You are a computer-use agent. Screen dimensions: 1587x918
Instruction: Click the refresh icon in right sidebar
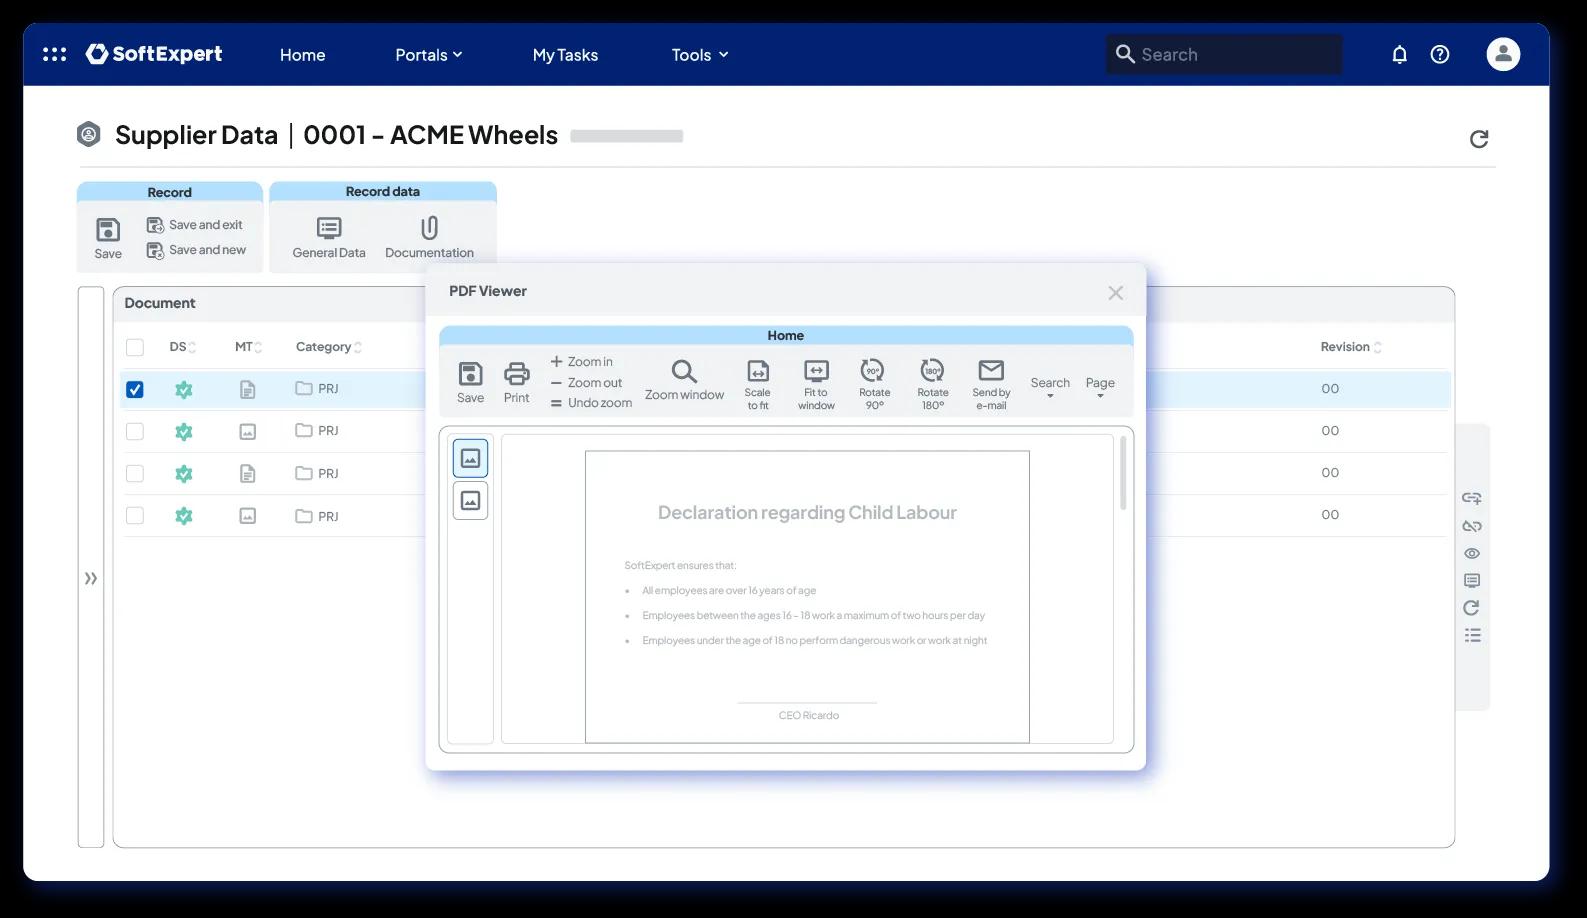(x=1471, y=608)
